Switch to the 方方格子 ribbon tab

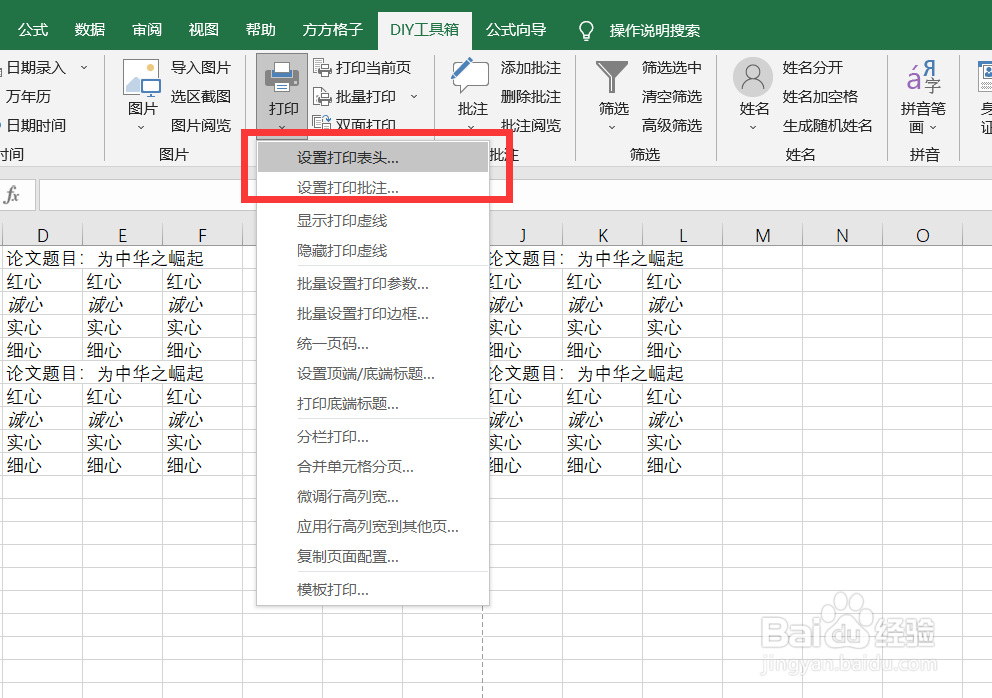pos(331,30)
